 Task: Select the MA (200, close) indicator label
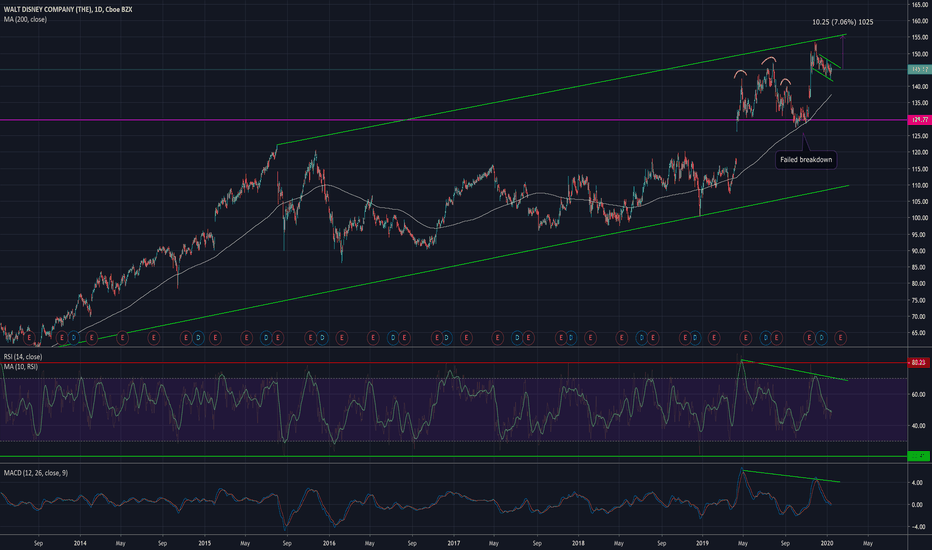tap(25, 19)
